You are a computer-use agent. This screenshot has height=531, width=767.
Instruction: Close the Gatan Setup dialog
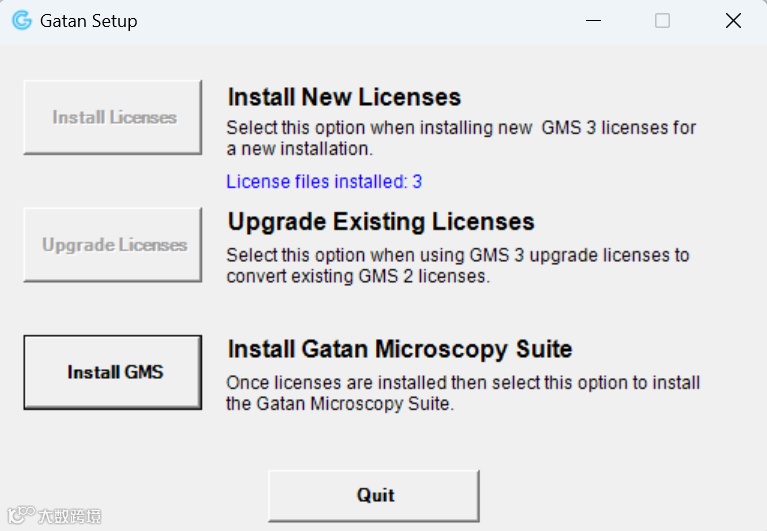coord(733,21)
